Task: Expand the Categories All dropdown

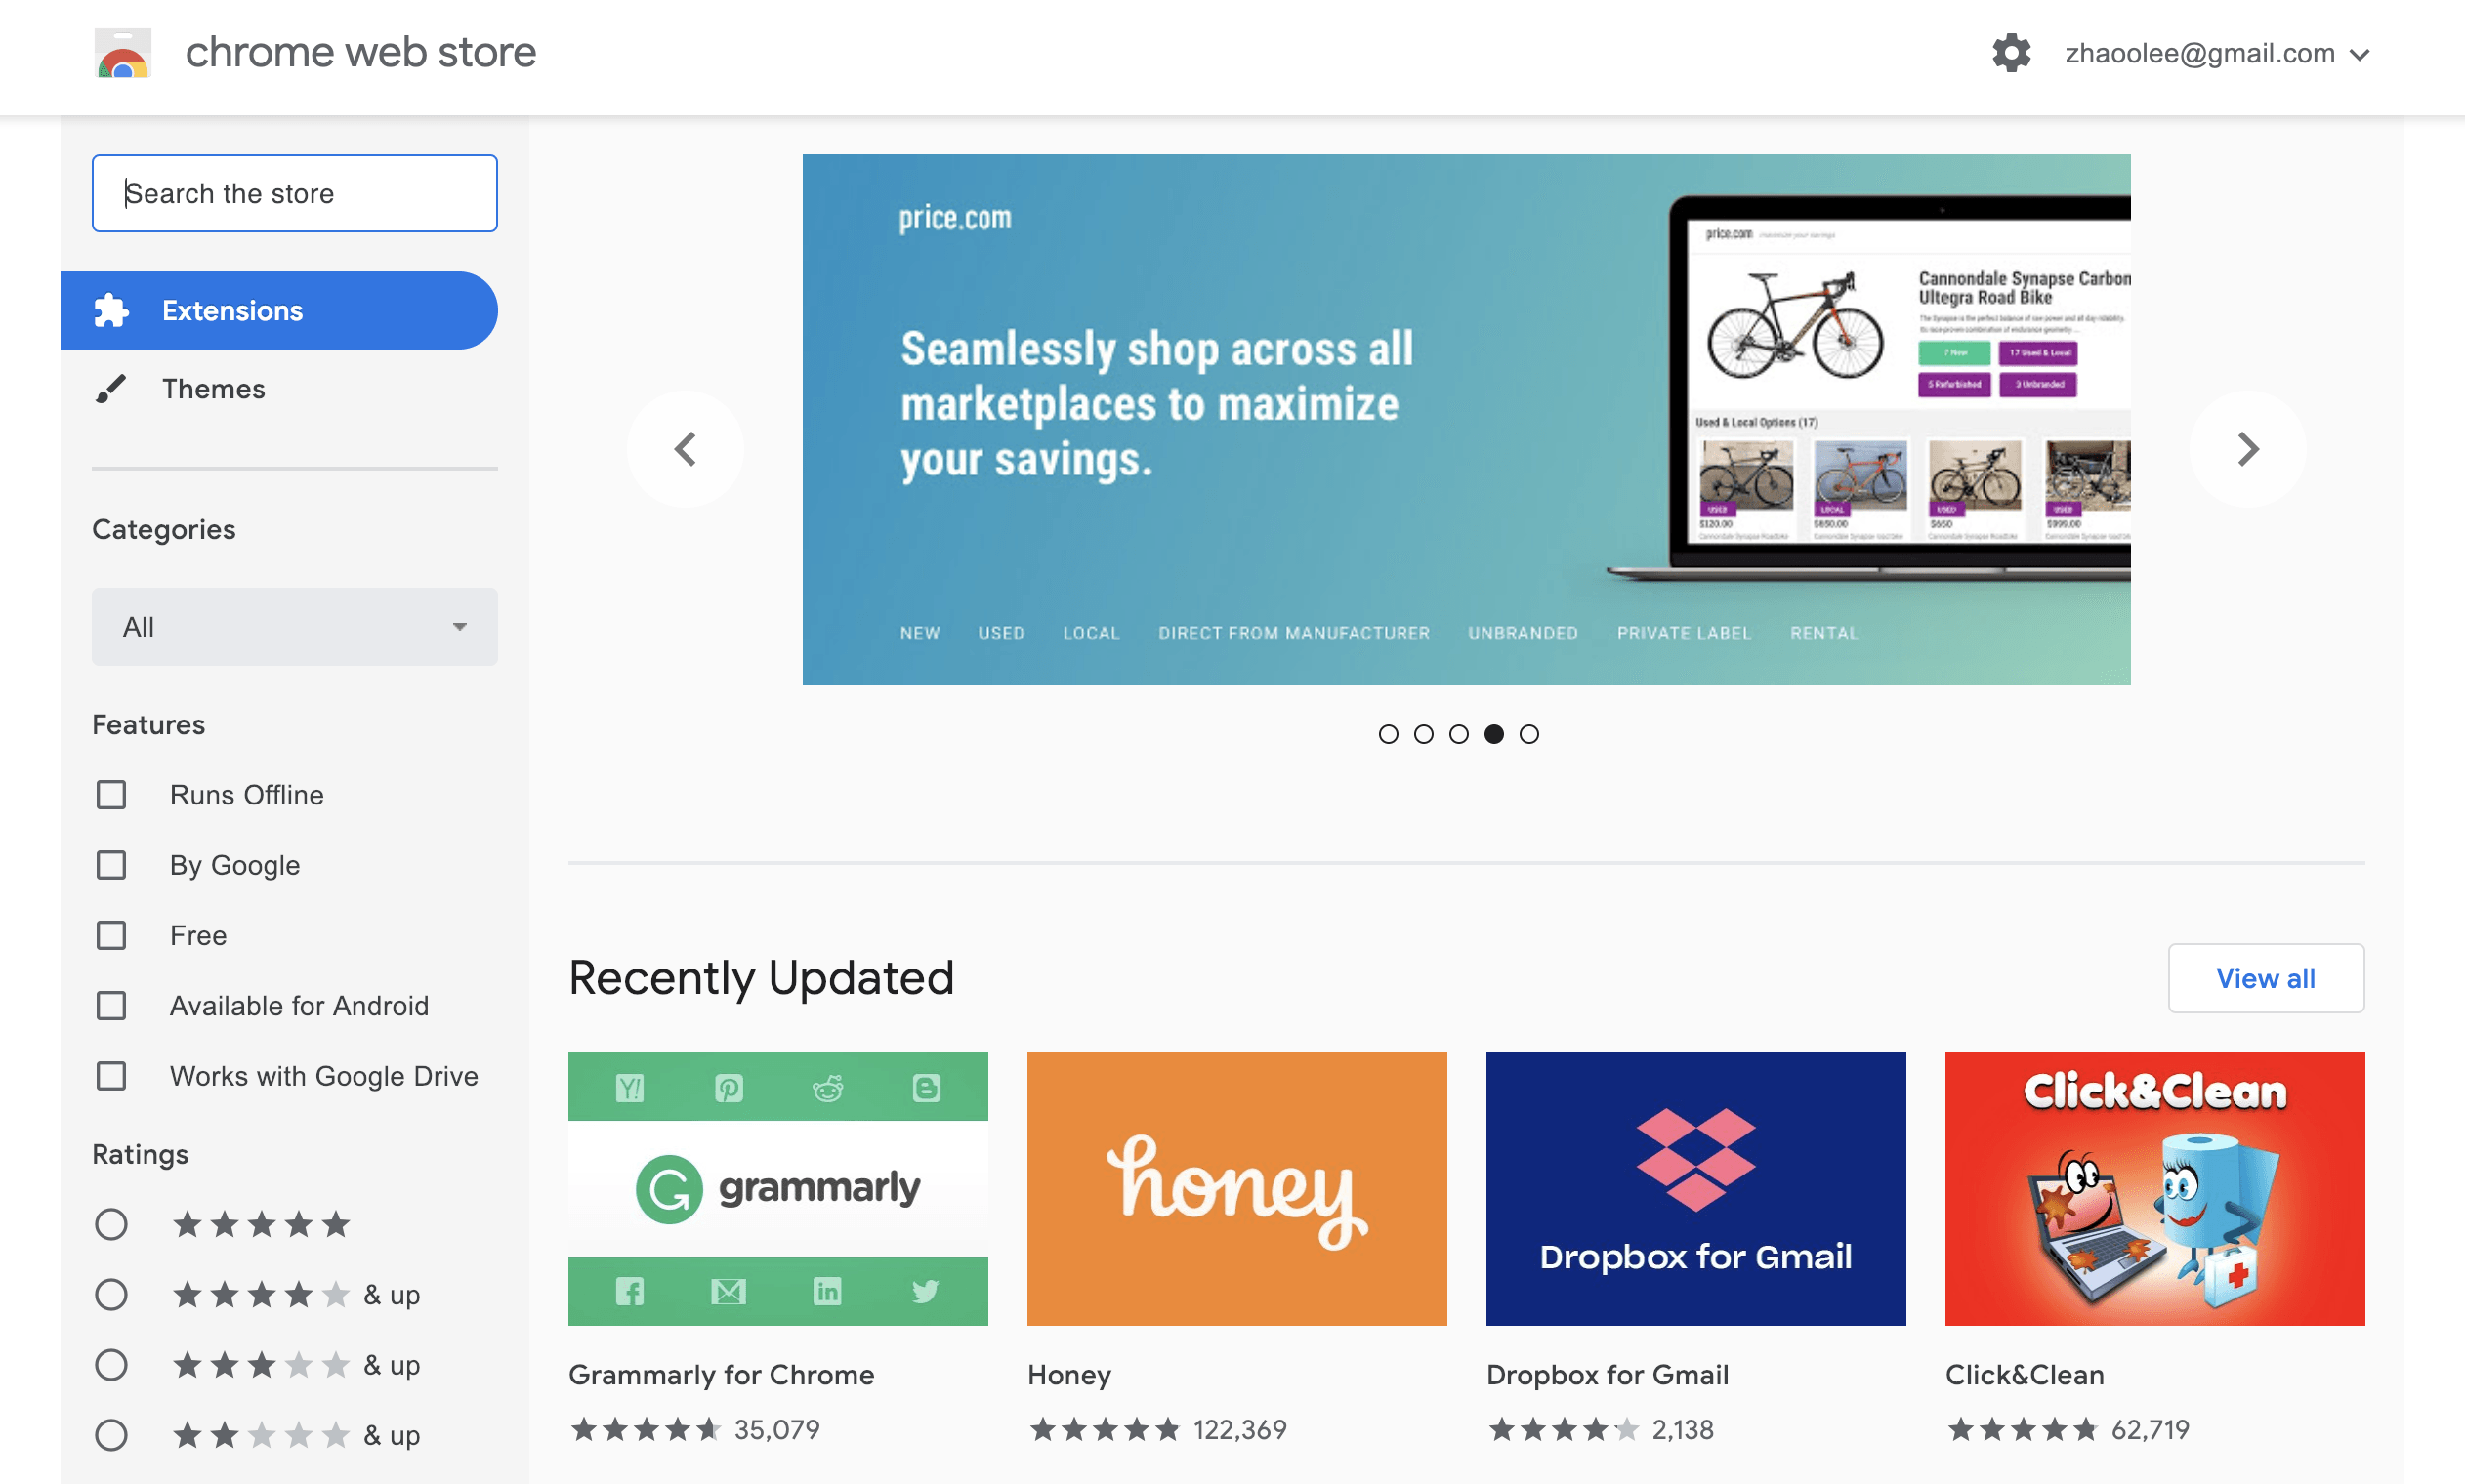Action: click(x=294, y=627)
